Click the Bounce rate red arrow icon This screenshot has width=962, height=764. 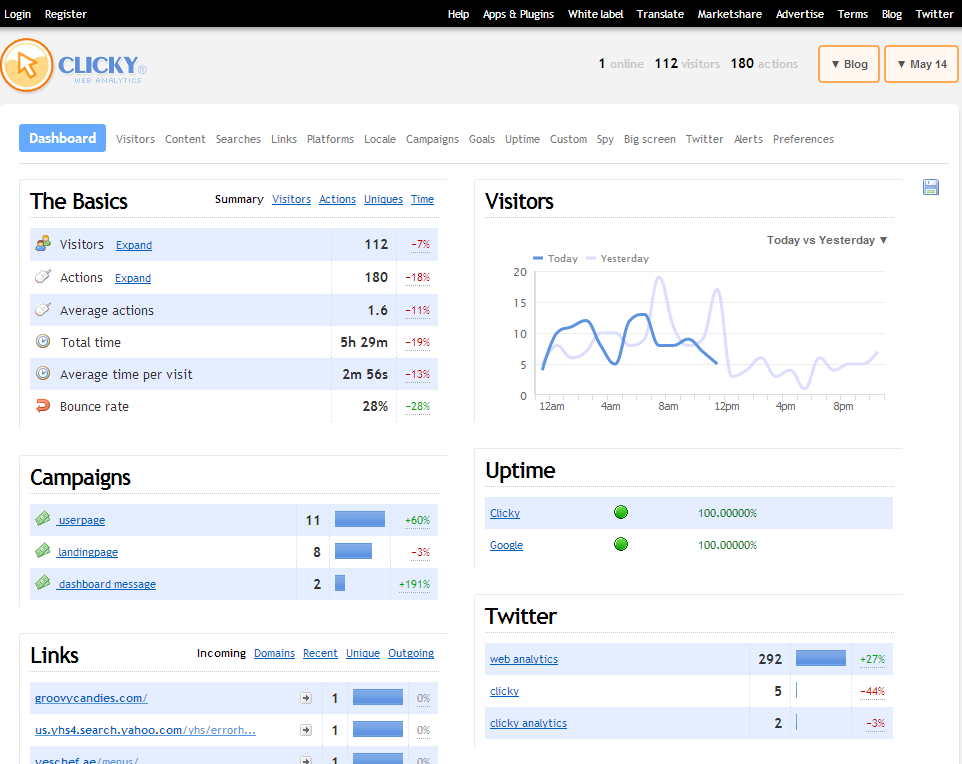tap(43, 406)
